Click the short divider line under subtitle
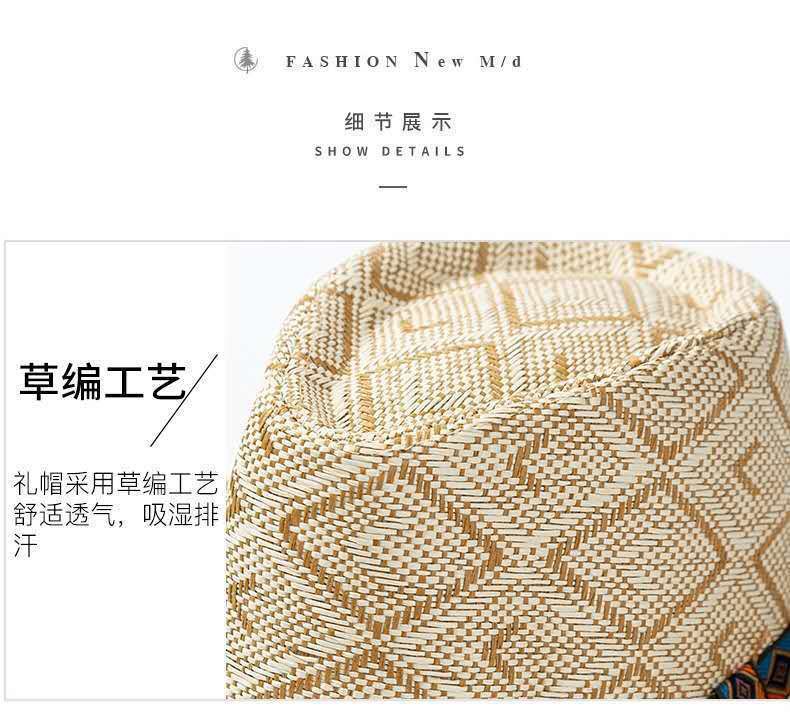 tap(393, 187)
